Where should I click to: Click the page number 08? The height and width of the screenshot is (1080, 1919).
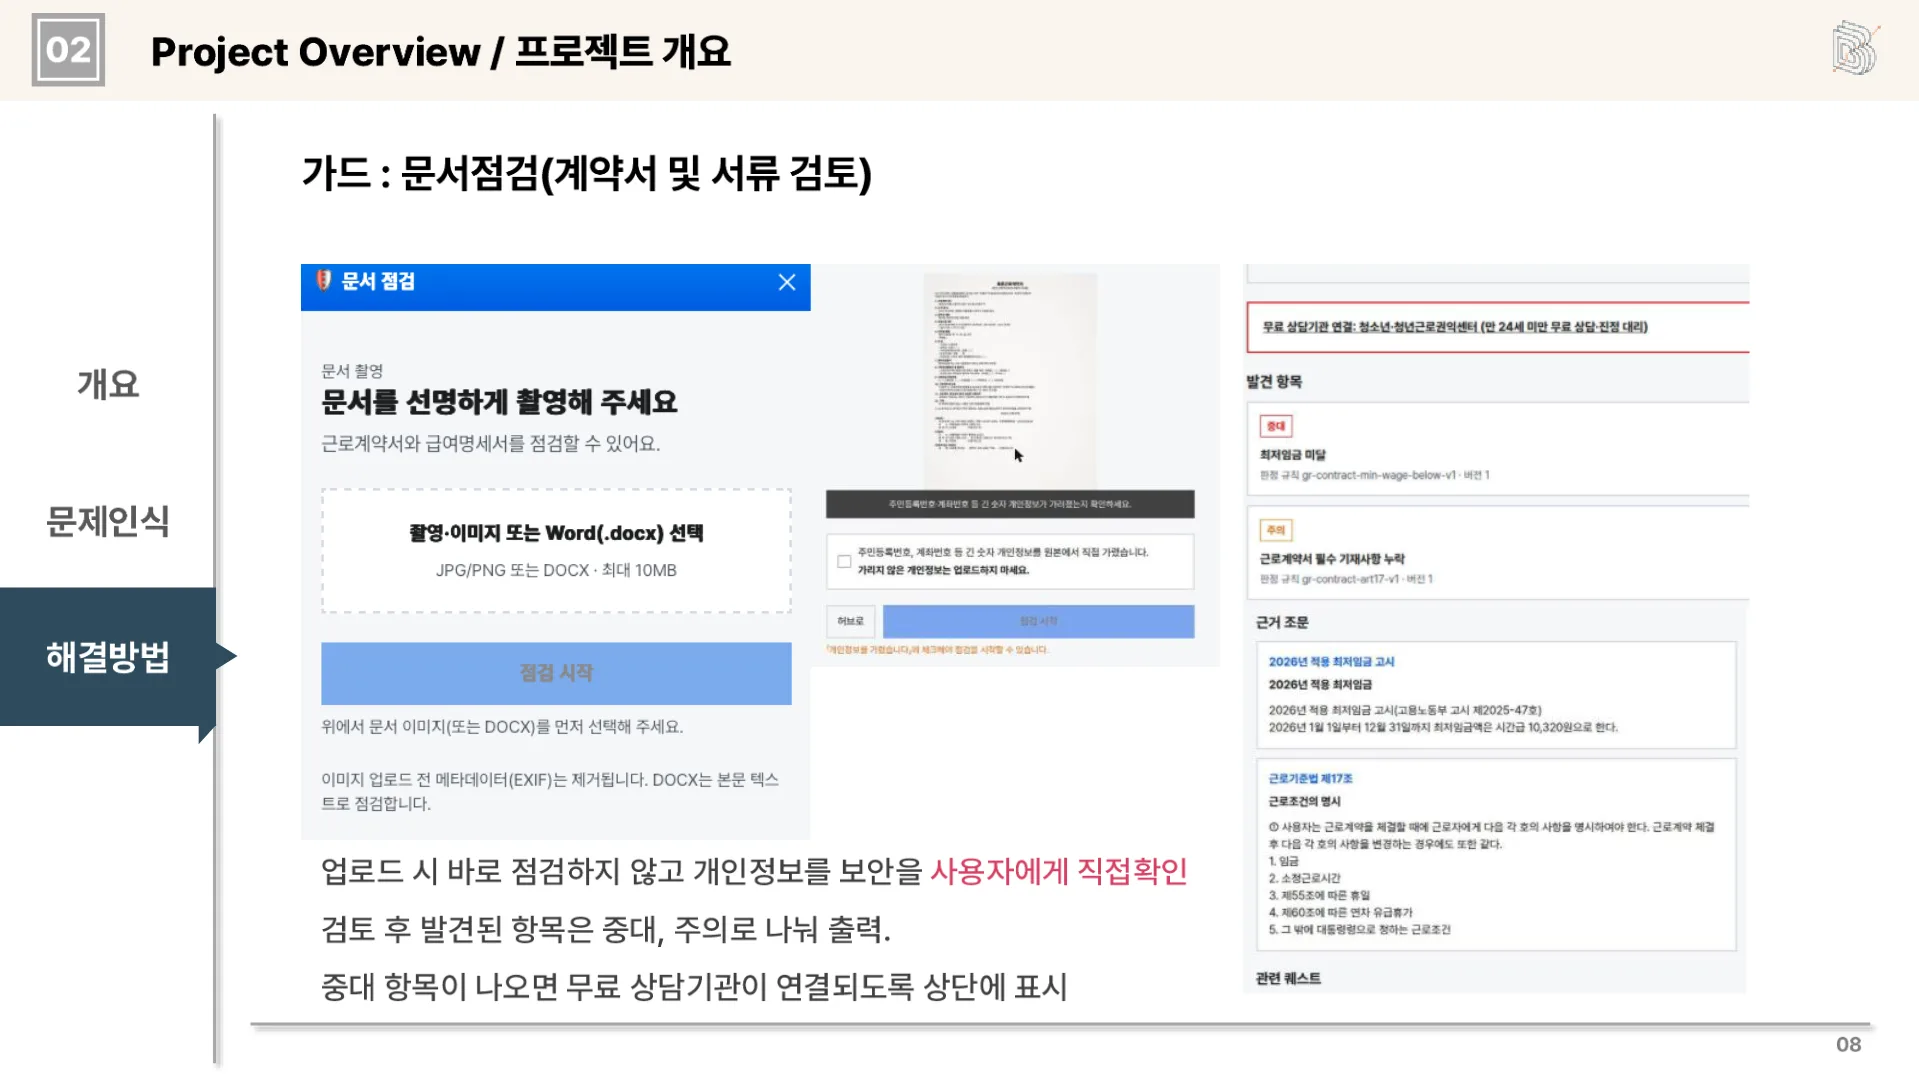(1848, 1044)
